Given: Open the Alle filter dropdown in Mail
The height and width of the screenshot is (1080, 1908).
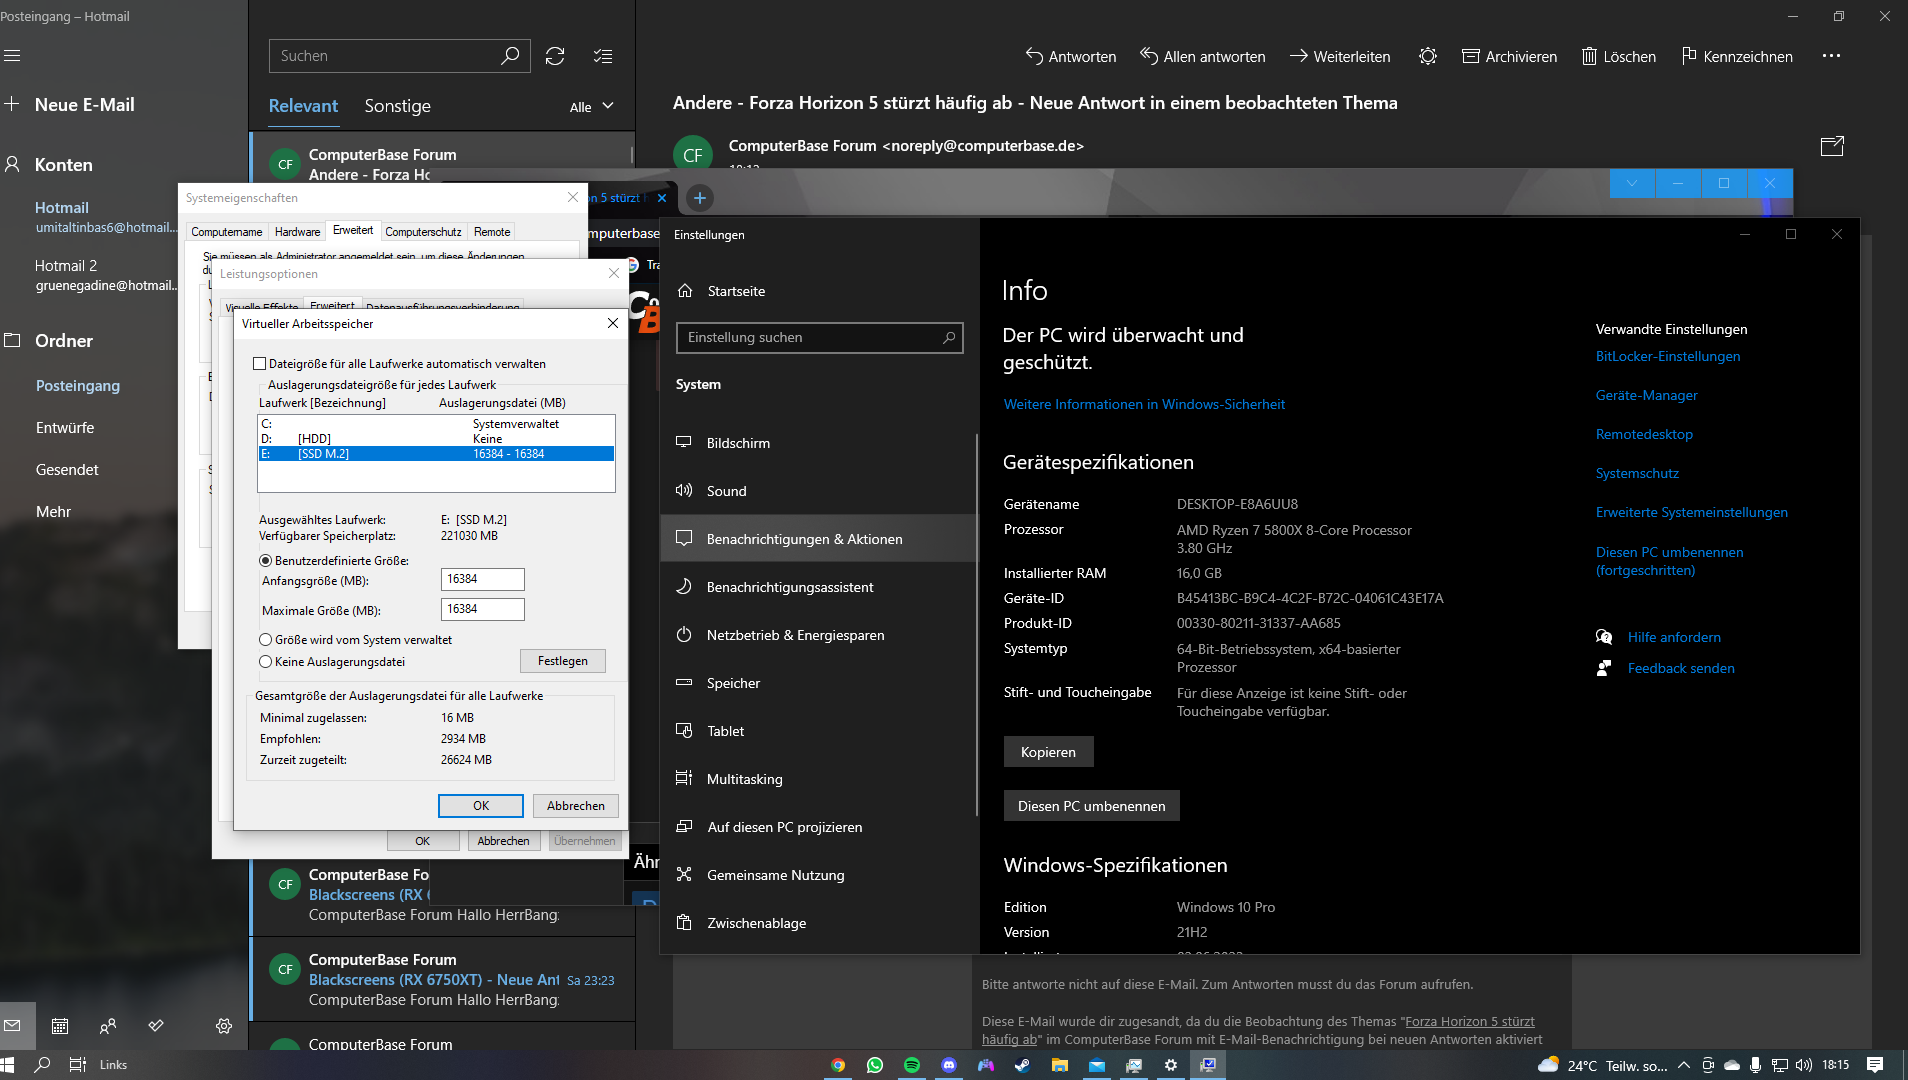Looking at the screenshot, I should (591, 107).
